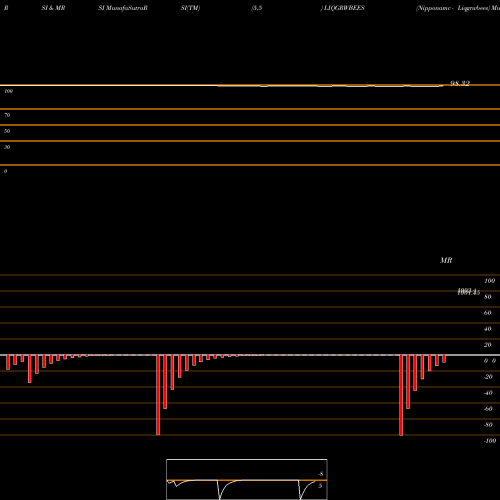The height and width of the screenshot is (500, 500).
Task: Click the MR right-axis label 20
Action: [487, 345]
